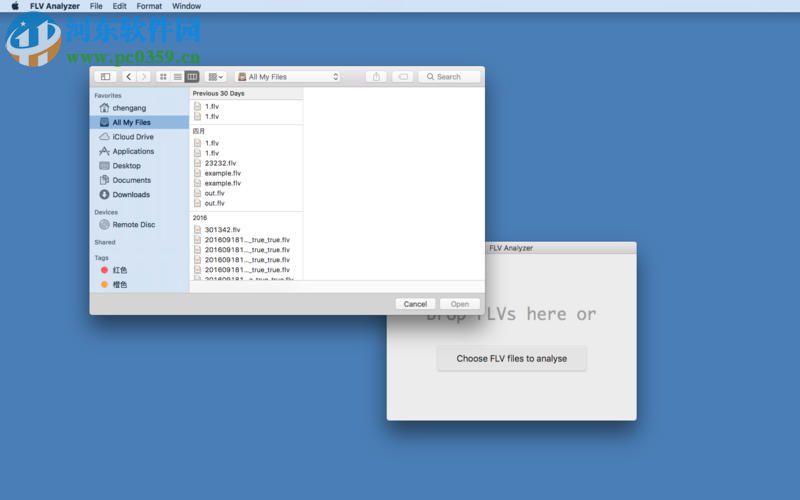Select the first example.flv file
This screenshot has width=800, height=500.
(x=246, y=173)
